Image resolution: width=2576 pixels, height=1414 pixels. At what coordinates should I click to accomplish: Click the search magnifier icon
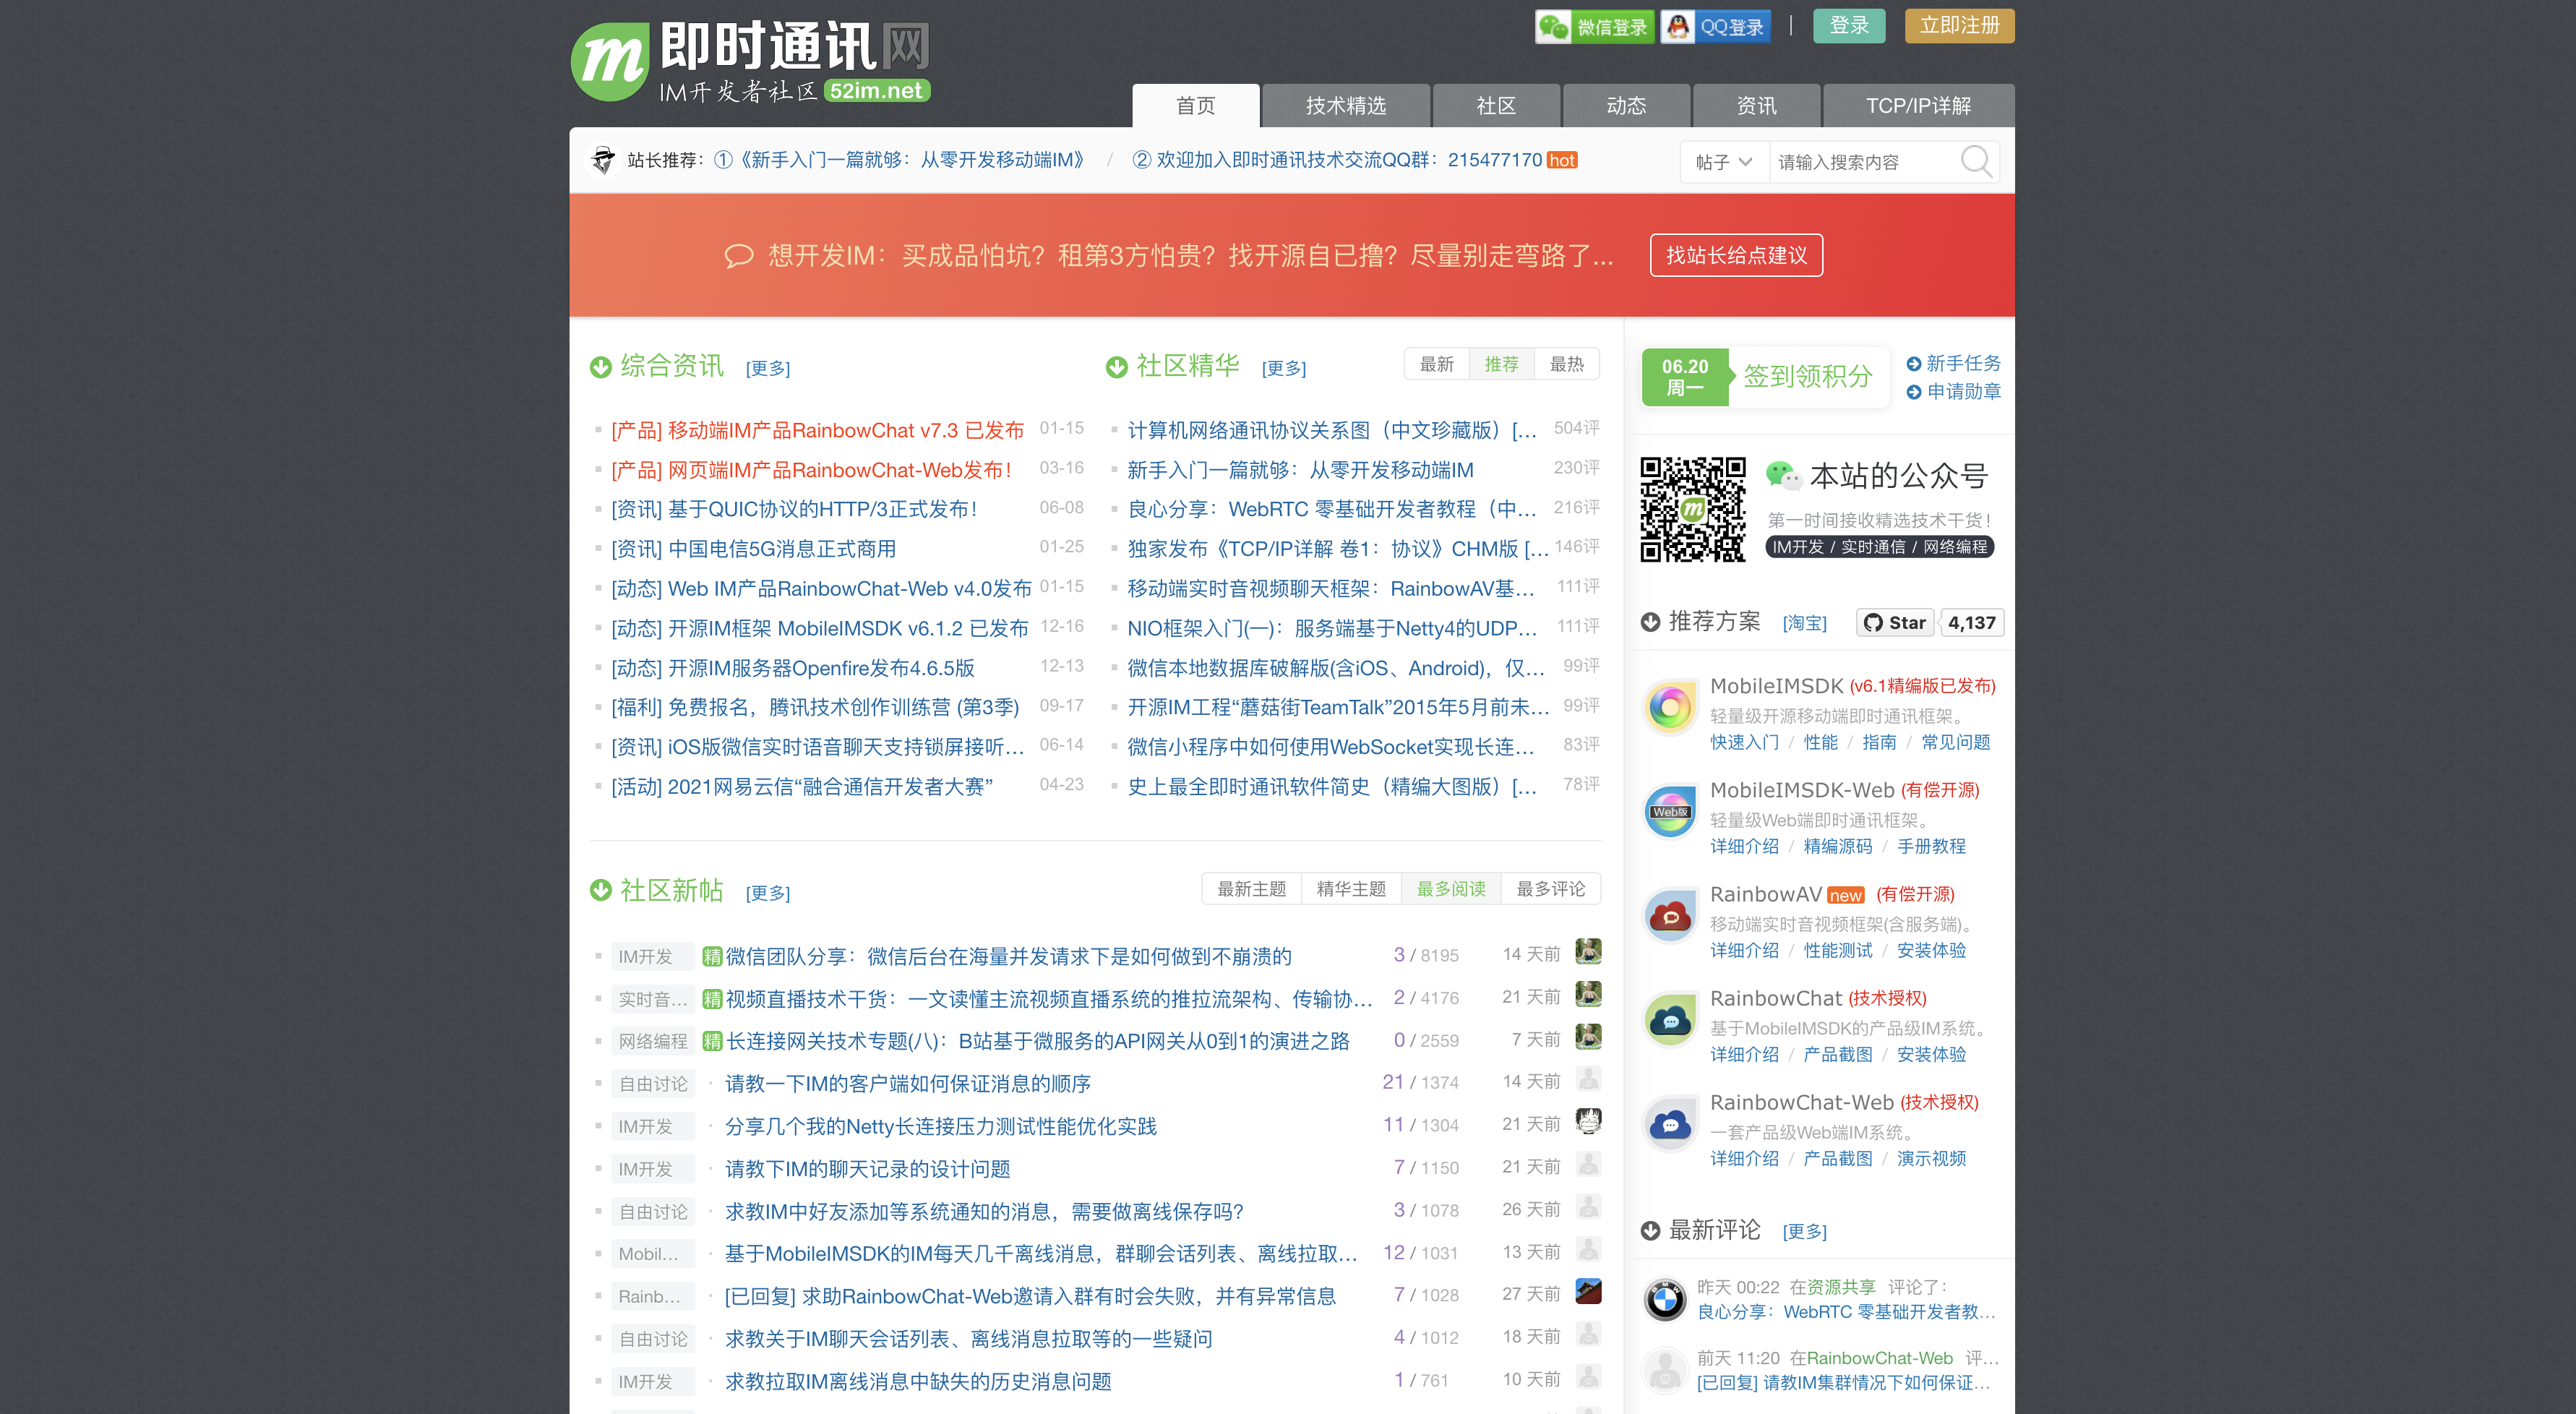[x=1975, y=161]
